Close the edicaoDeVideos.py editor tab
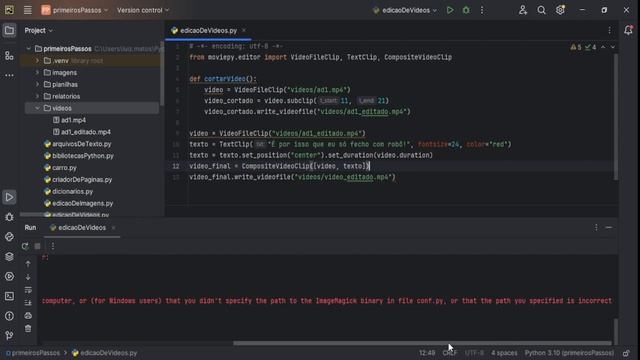This screenshot has width=640, height=360. click(244, 31)
